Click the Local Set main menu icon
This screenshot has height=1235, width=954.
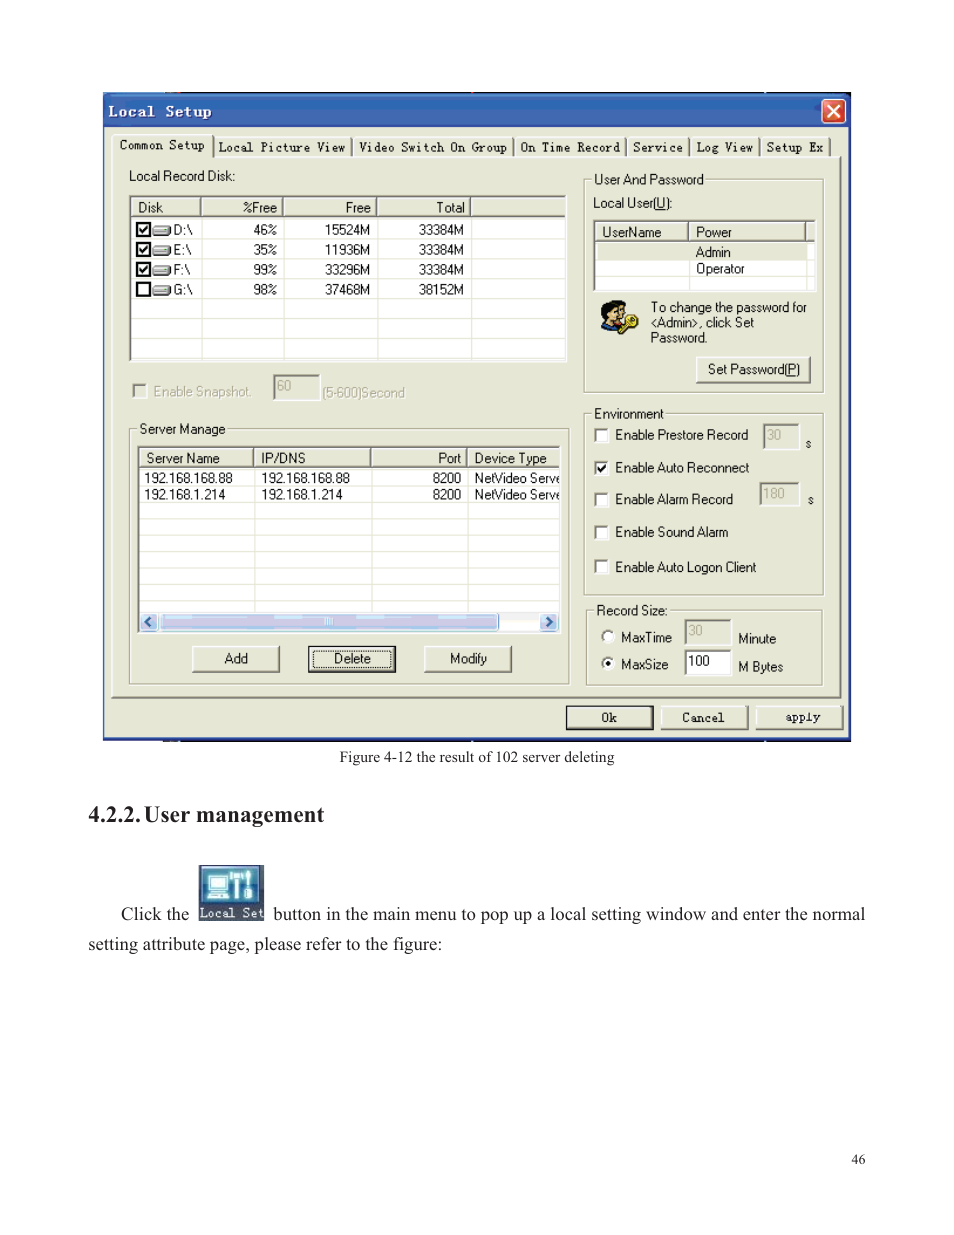click(x=231, y=893)
